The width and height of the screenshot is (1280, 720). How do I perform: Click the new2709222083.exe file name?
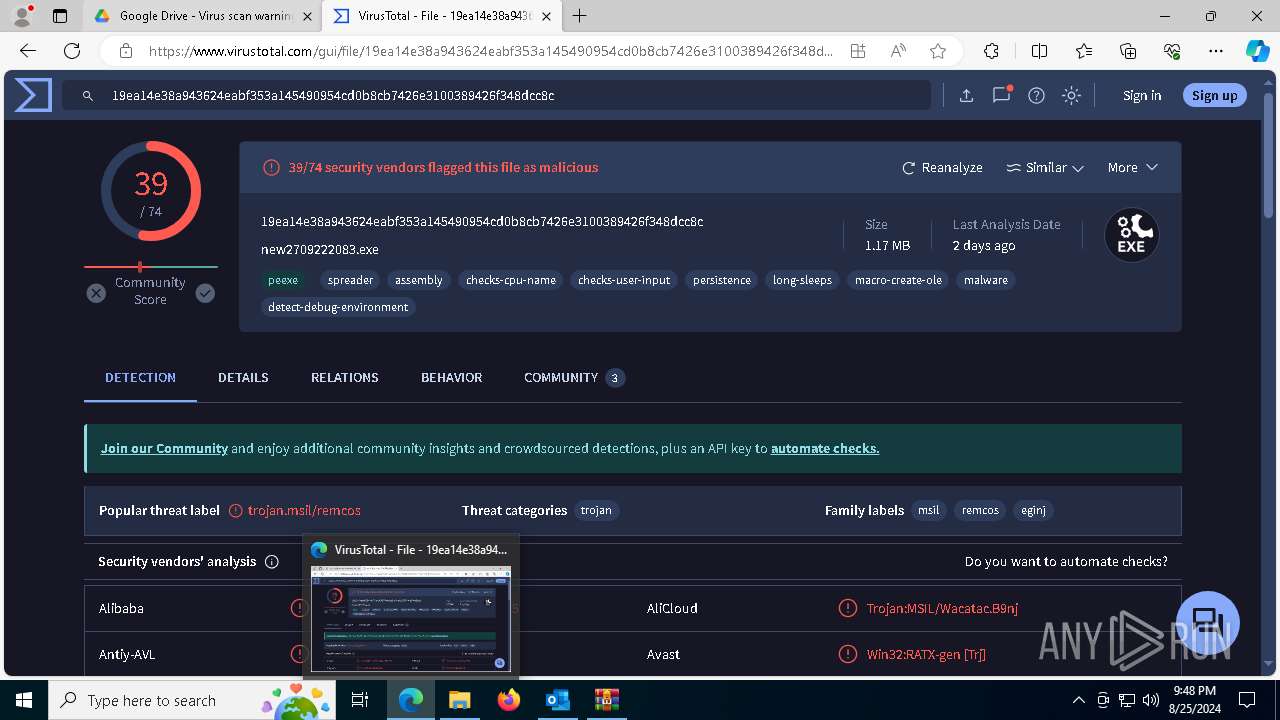point(320,249)
